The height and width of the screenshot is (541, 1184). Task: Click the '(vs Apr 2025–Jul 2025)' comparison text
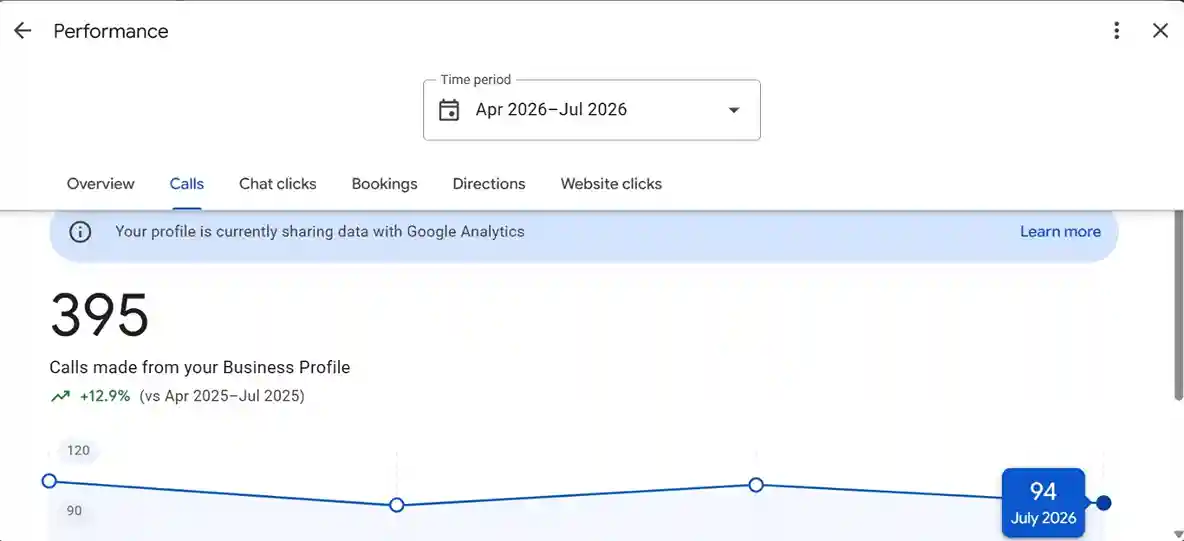[x=222, y=396]
